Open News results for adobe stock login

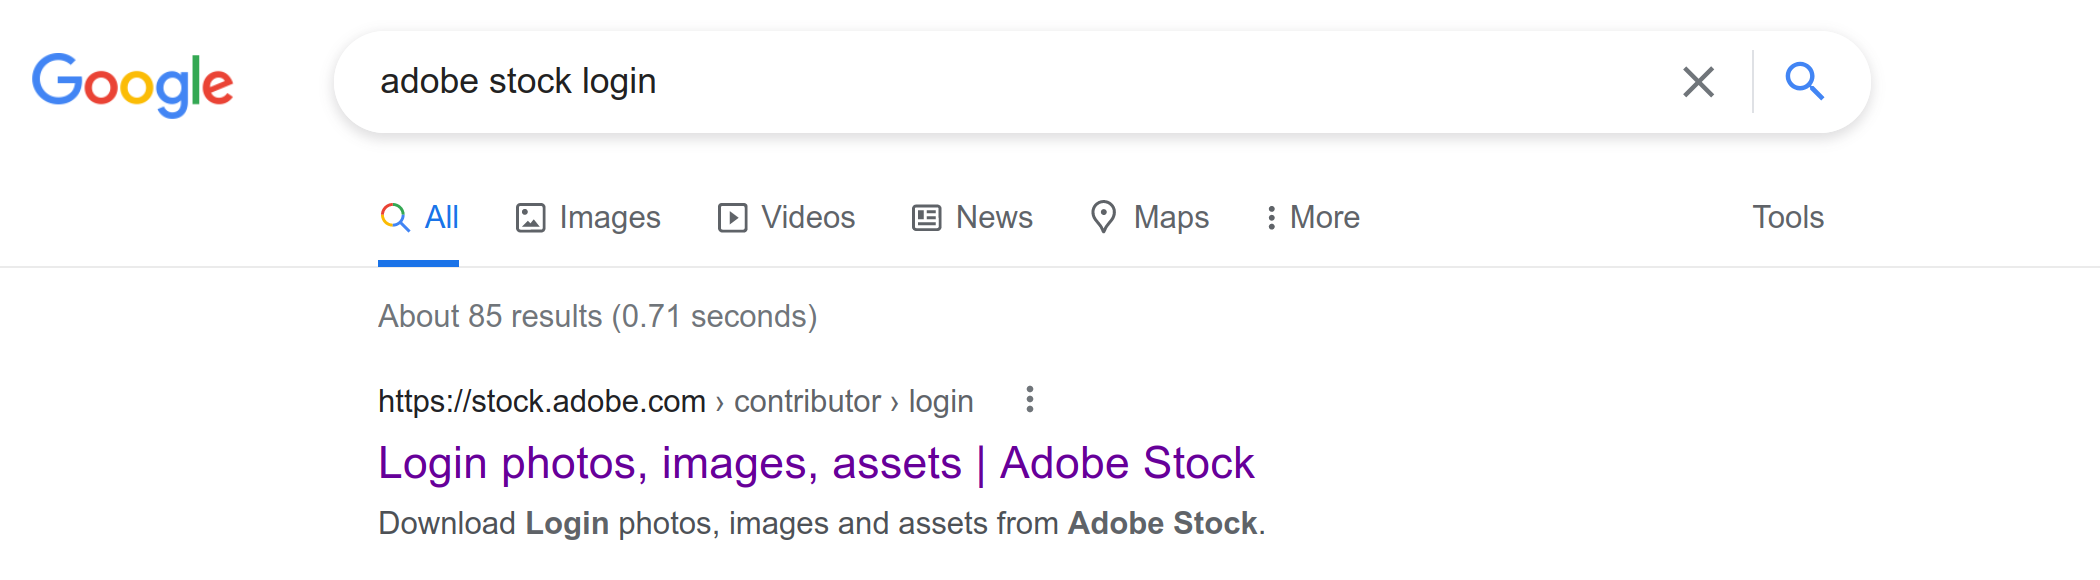coord(993,217)
